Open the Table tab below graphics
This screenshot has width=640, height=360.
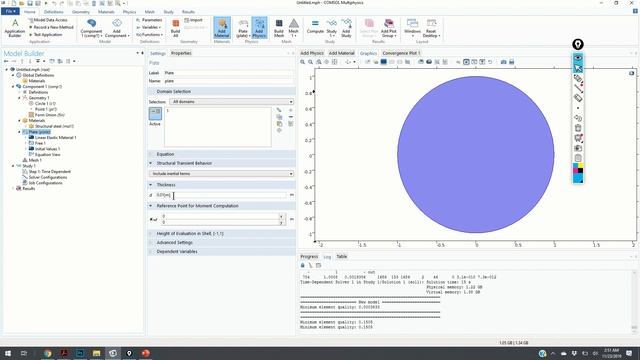tap(342, 256)
